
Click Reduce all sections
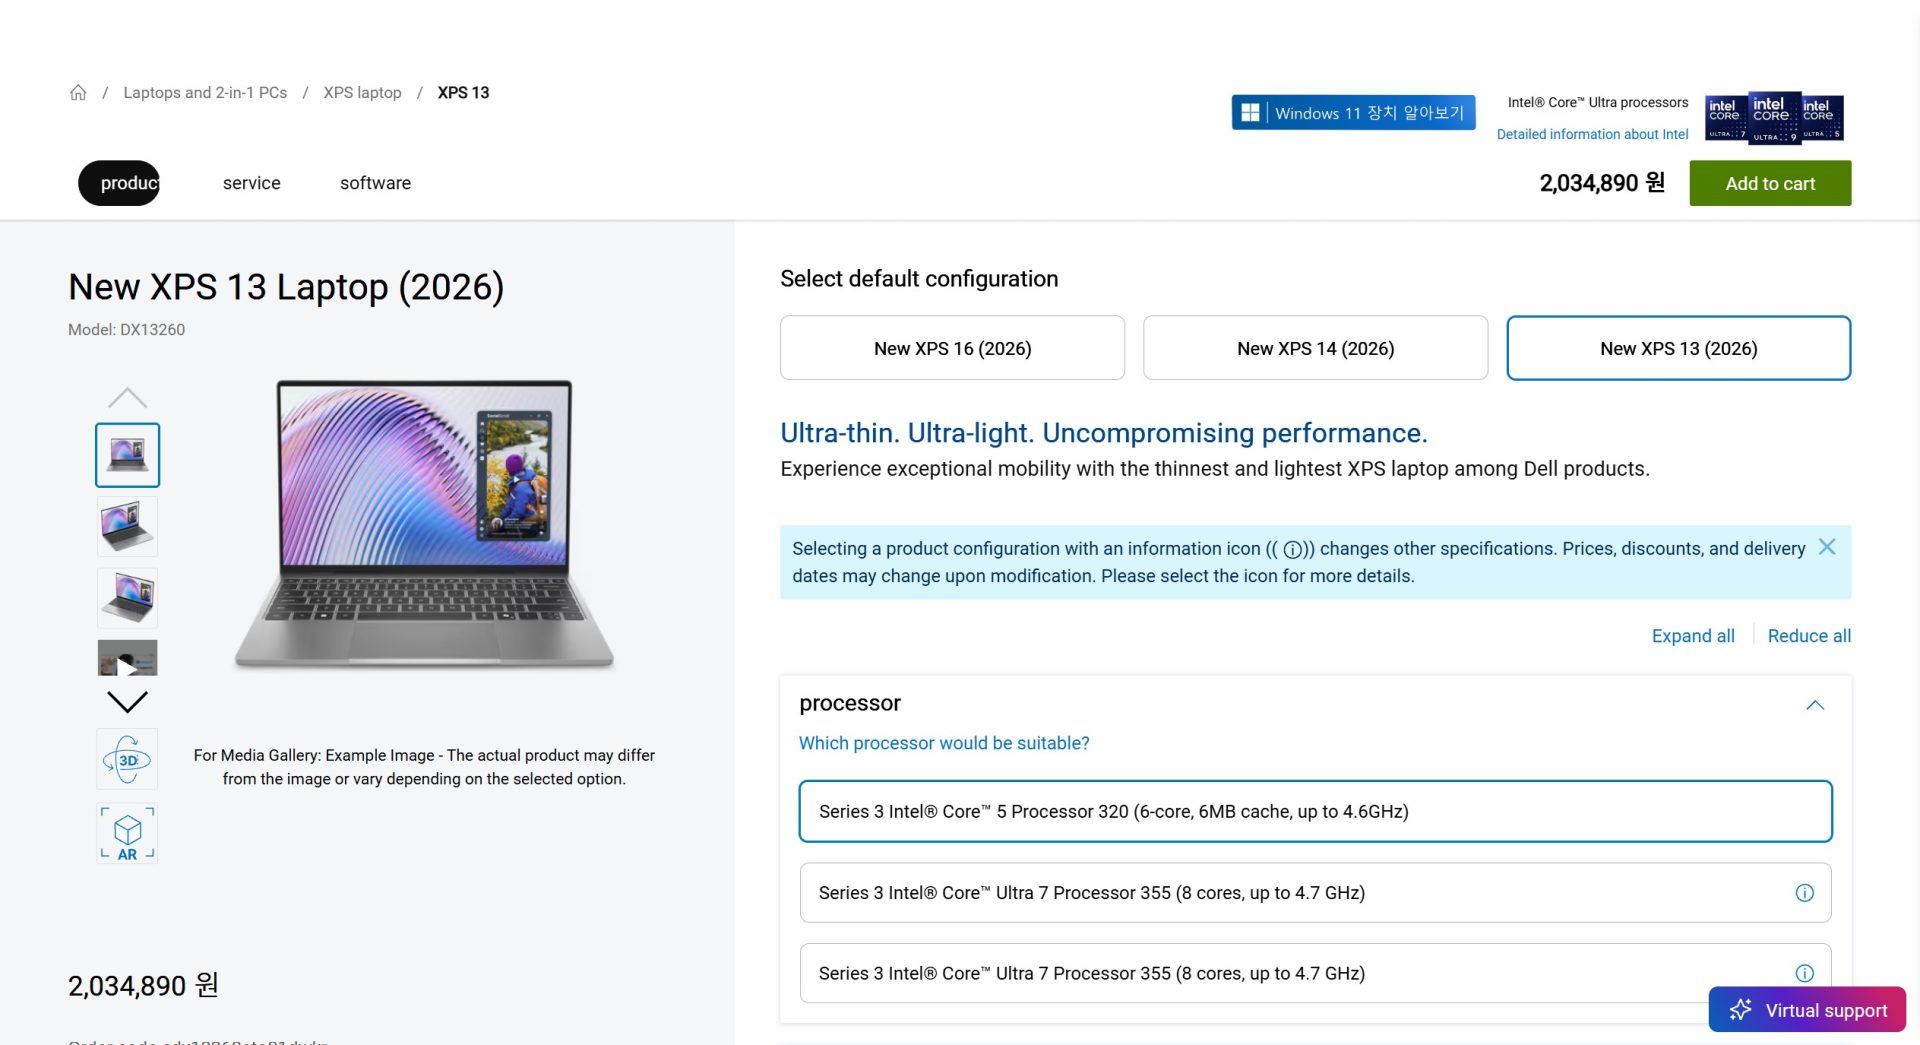coord(1809,636)
